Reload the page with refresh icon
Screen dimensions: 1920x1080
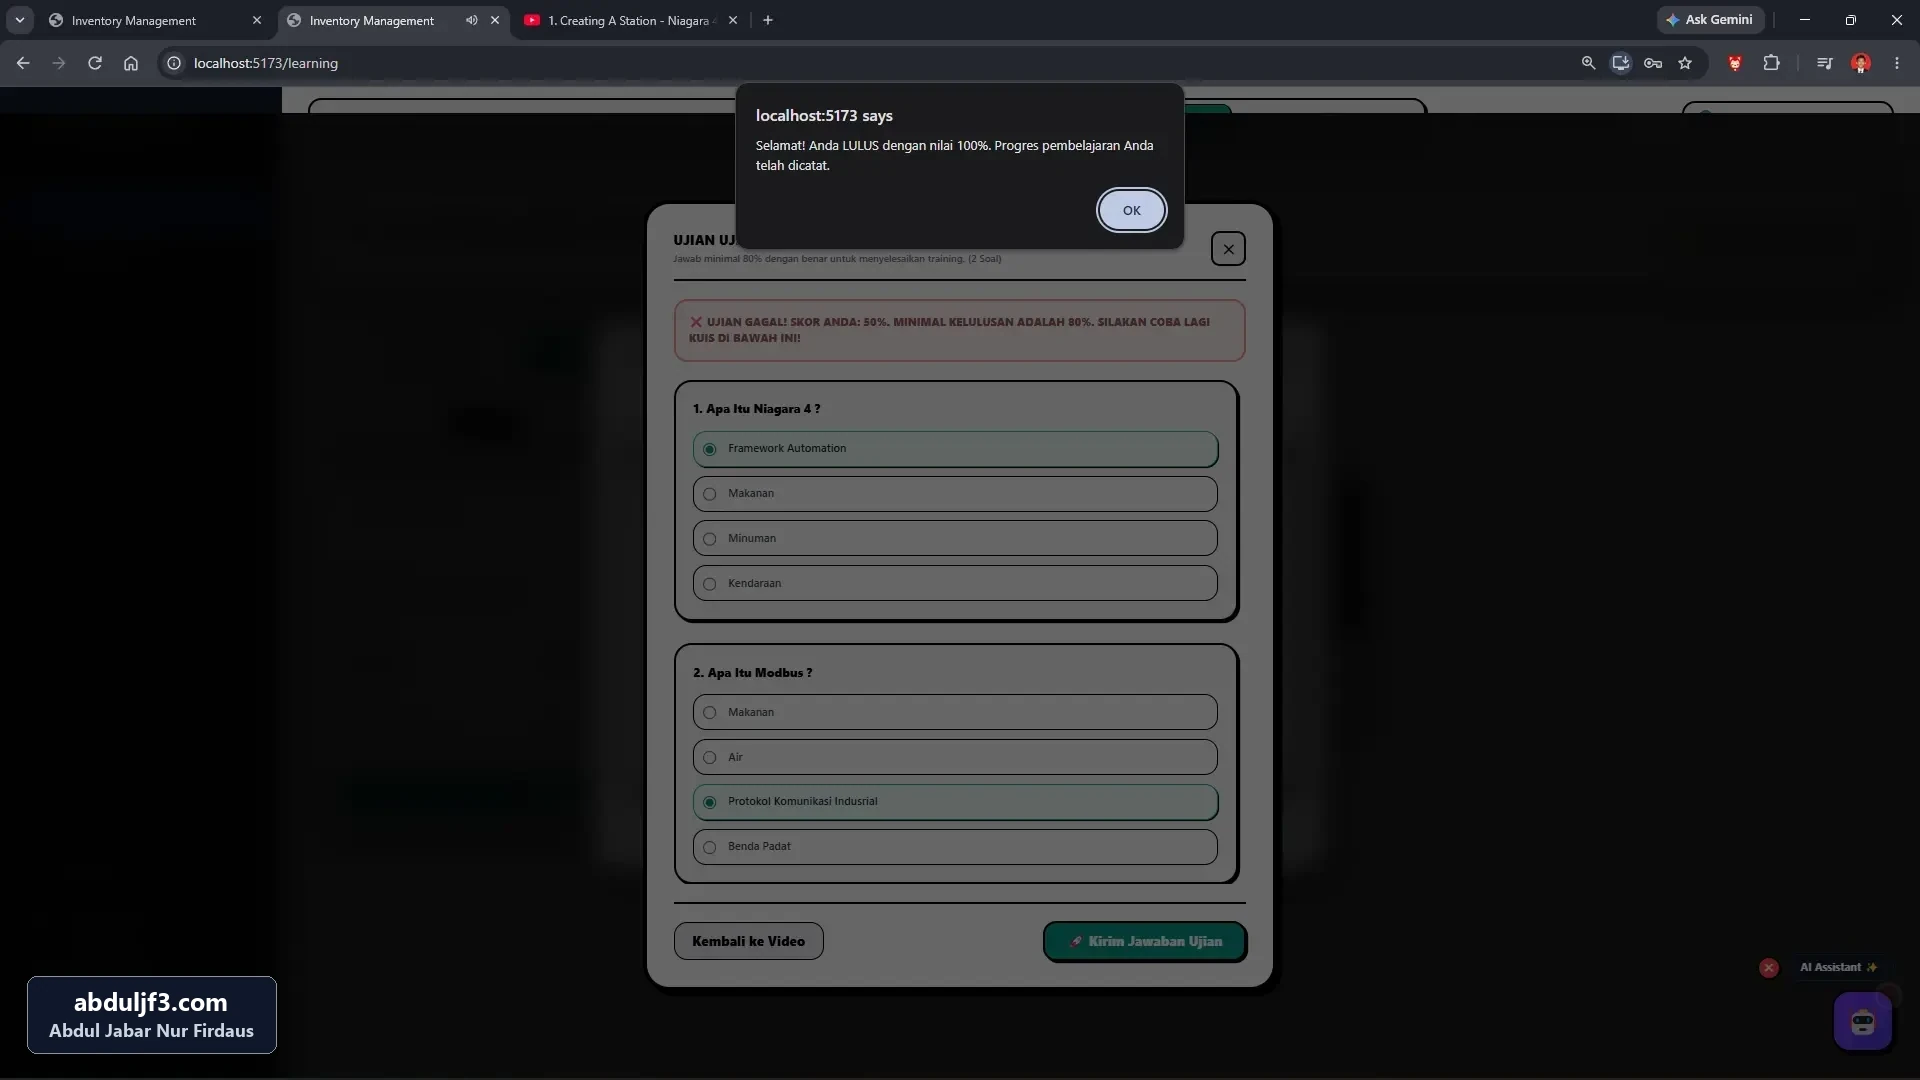pos(94,63)
